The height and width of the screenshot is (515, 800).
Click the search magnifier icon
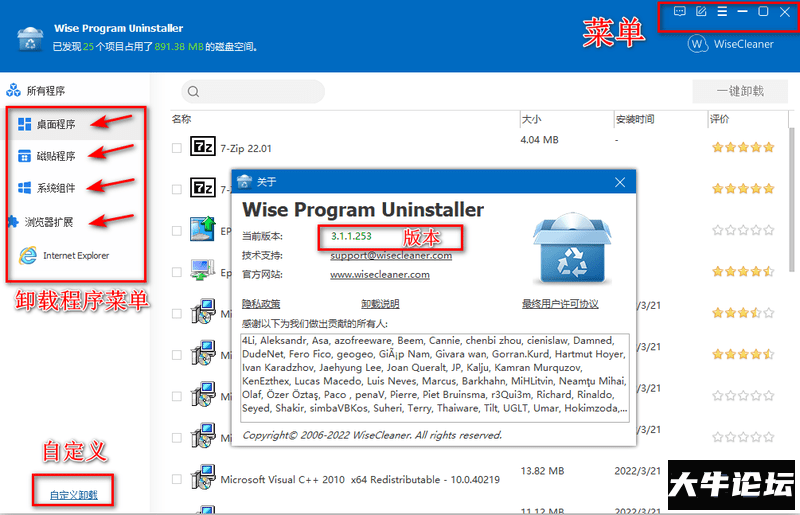(193, 92)
